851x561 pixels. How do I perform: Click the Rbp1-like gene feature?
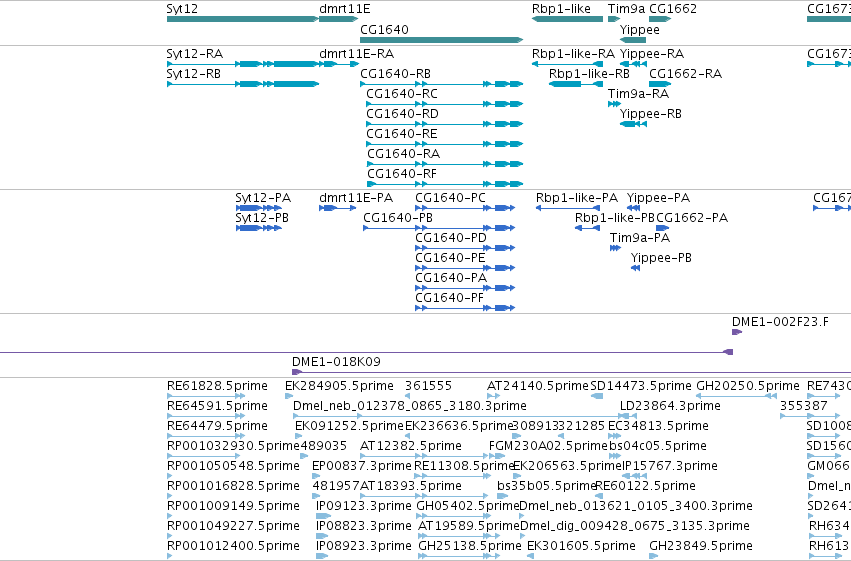[567, 19]
